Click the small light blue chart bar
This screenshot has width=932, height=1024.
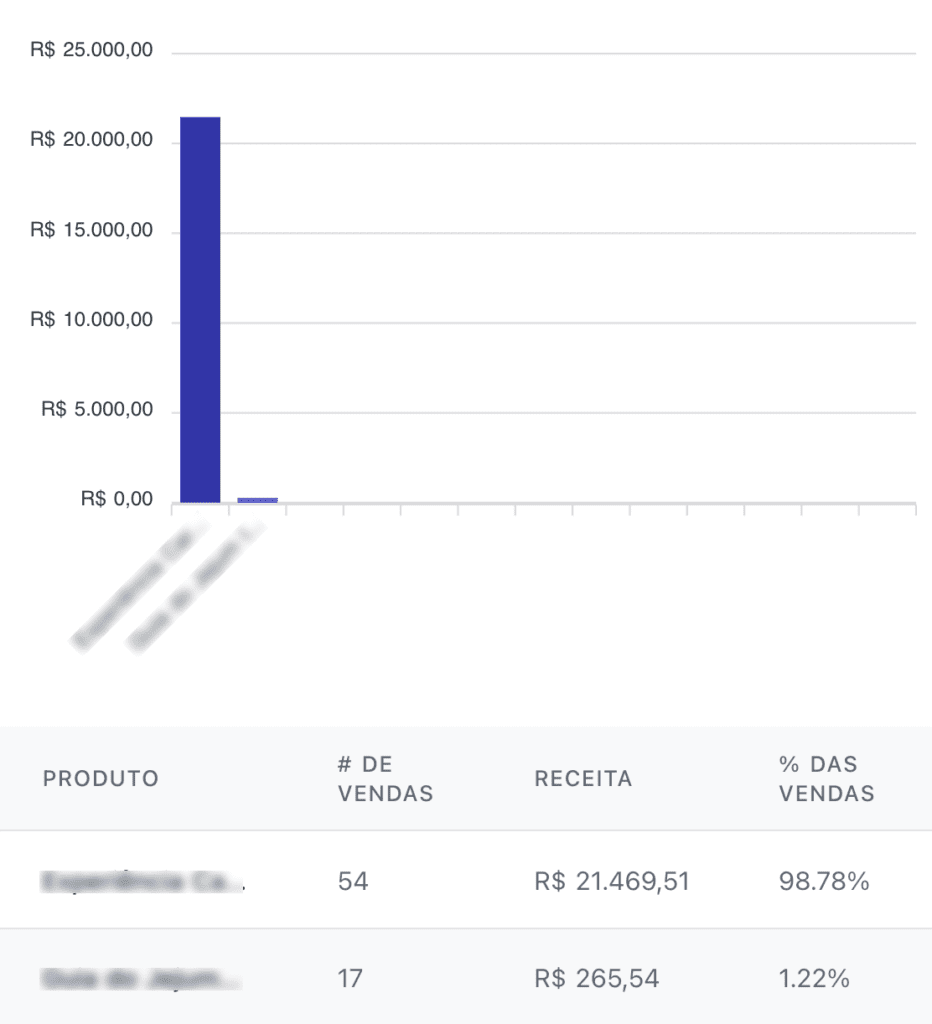pos(257,499)
